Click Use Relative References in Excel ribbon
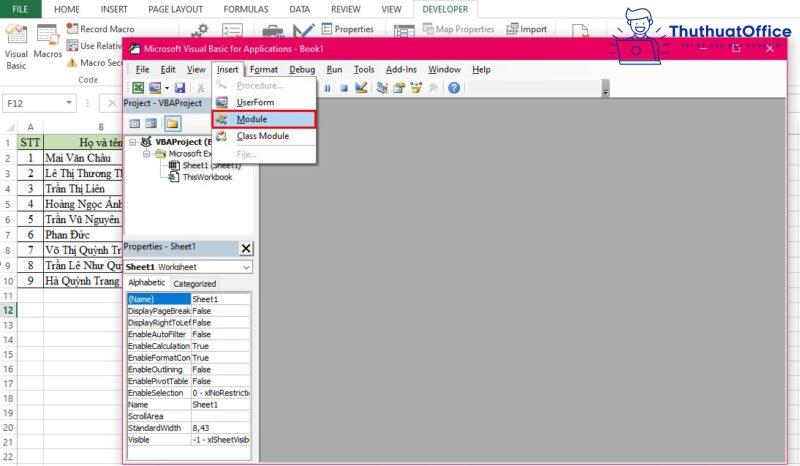Image resolution: width=800 pixels, height=466 pixels. coord(94,46)
